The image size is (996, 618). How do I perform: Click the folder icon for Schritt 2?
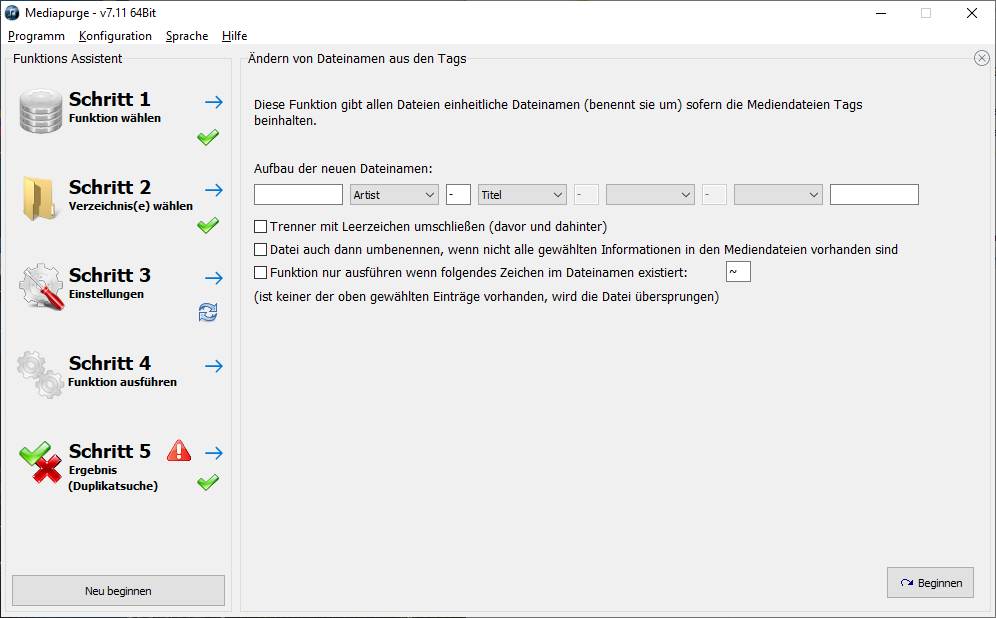(40, 198)
